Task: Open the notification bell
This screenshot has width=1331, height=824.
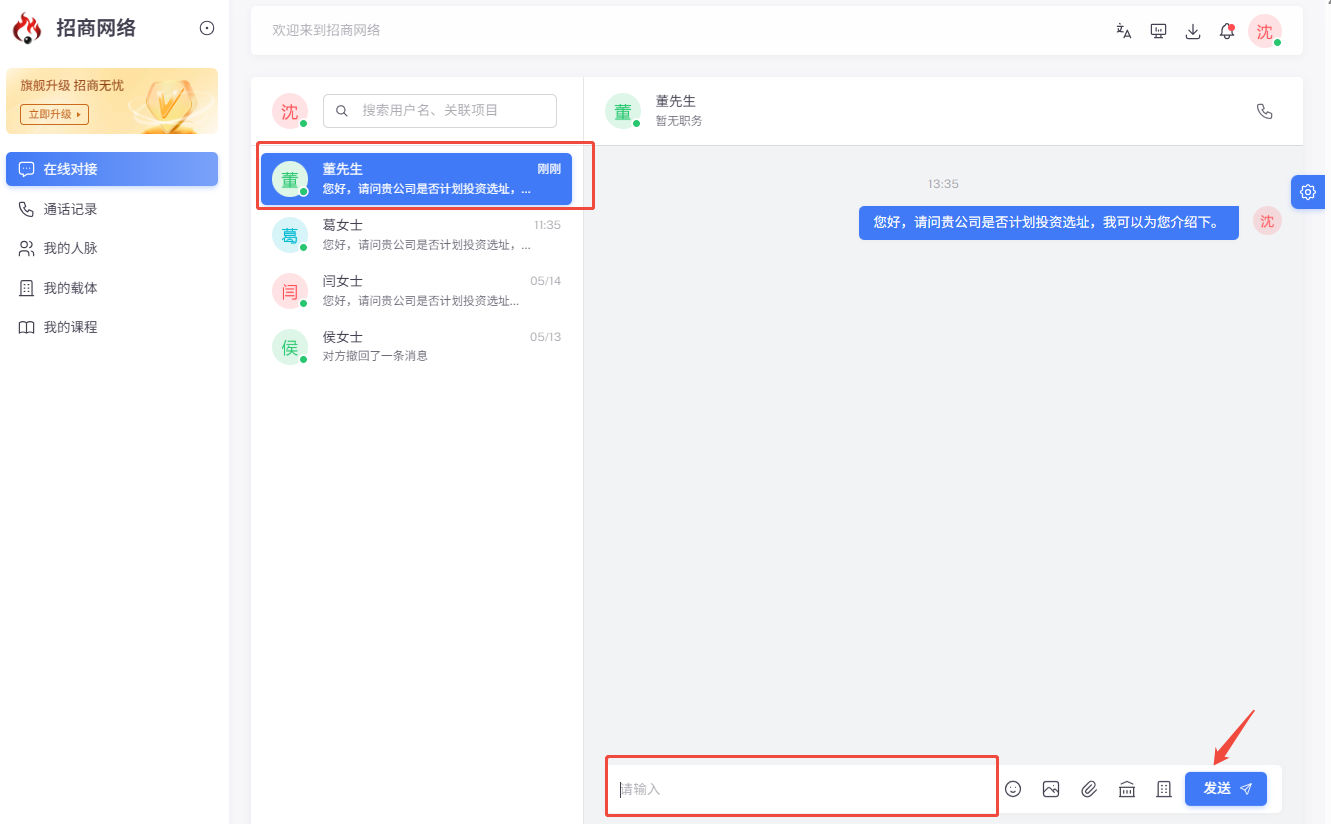Action: point(1227,31)
